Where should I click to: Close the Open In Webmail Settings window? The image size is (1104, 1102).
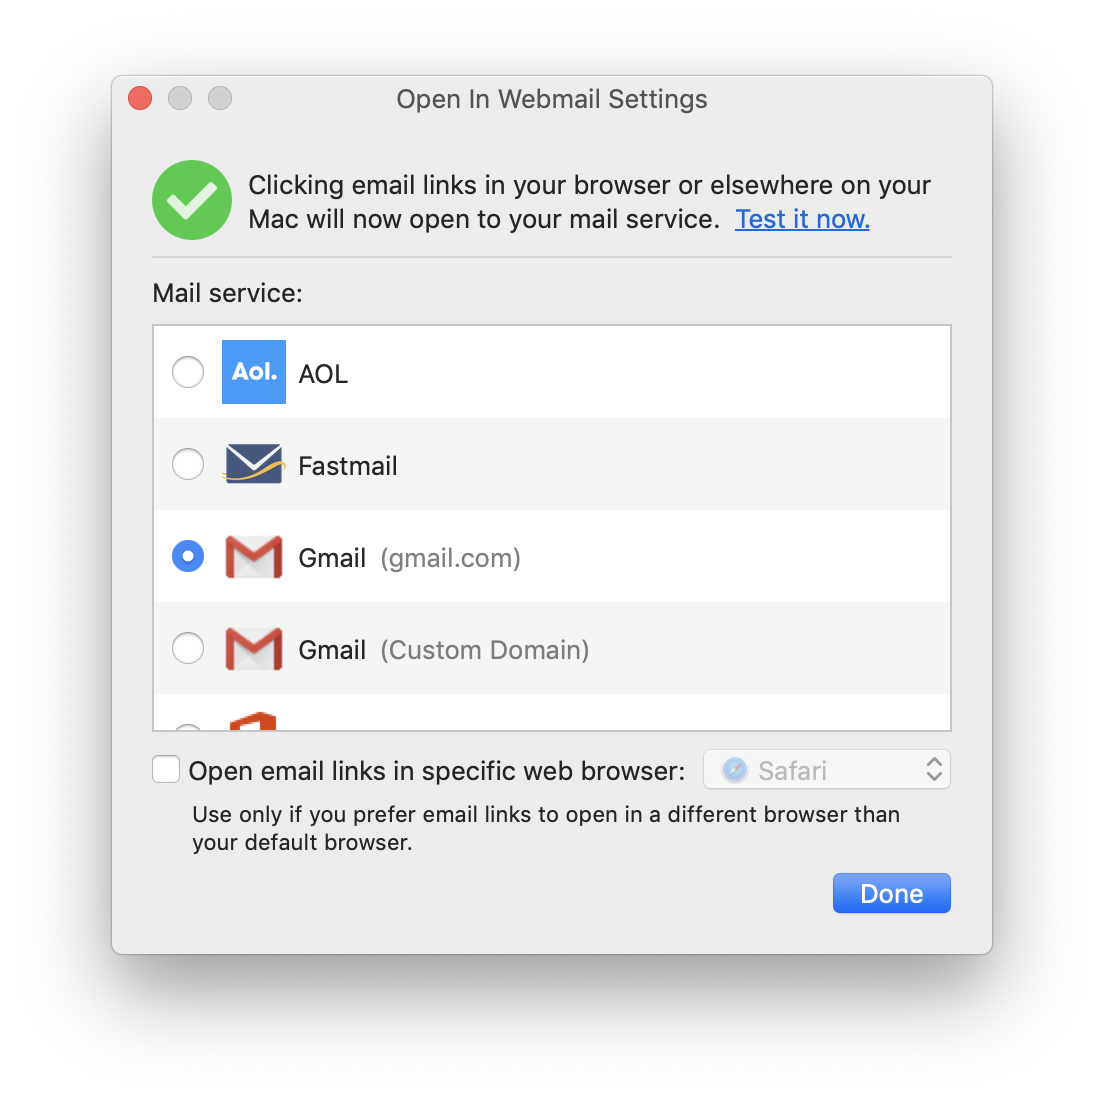140,99
